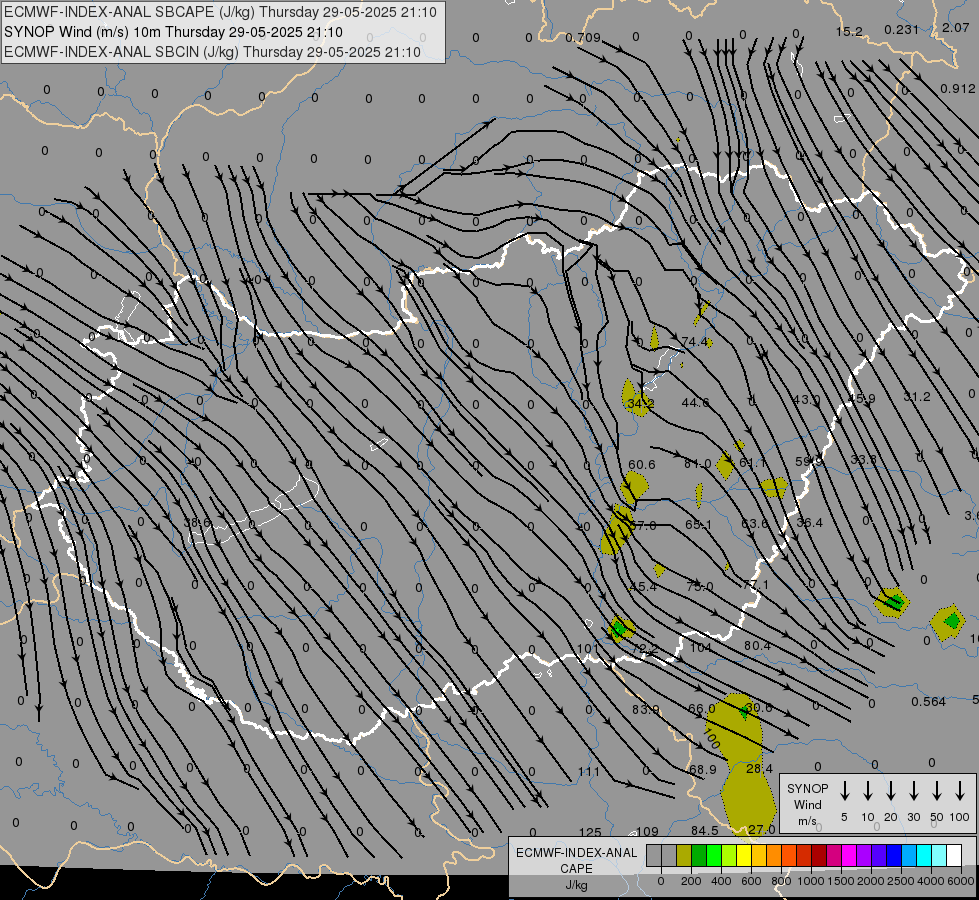This screenshot has height=900, width=979.
Task: Click the SYNOP Wind 10m title line
Action: tap(174, 32)
